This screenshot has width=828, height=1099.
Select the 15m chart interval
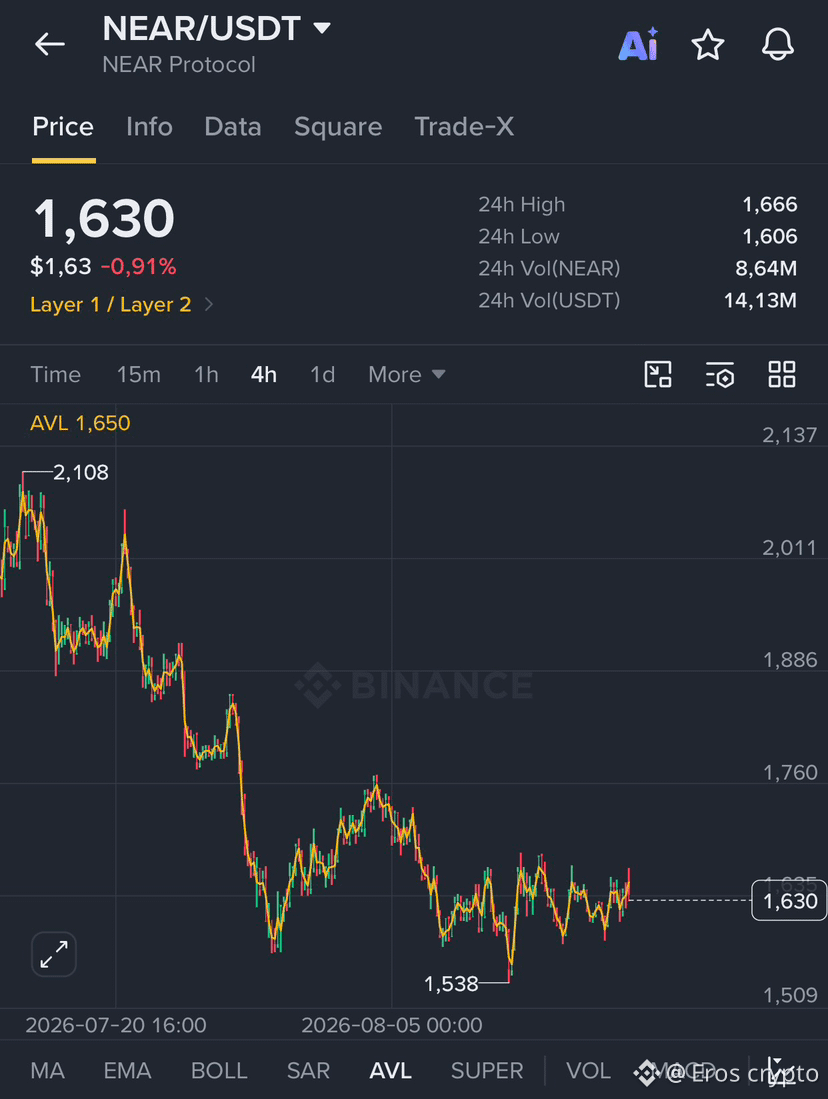139,375
